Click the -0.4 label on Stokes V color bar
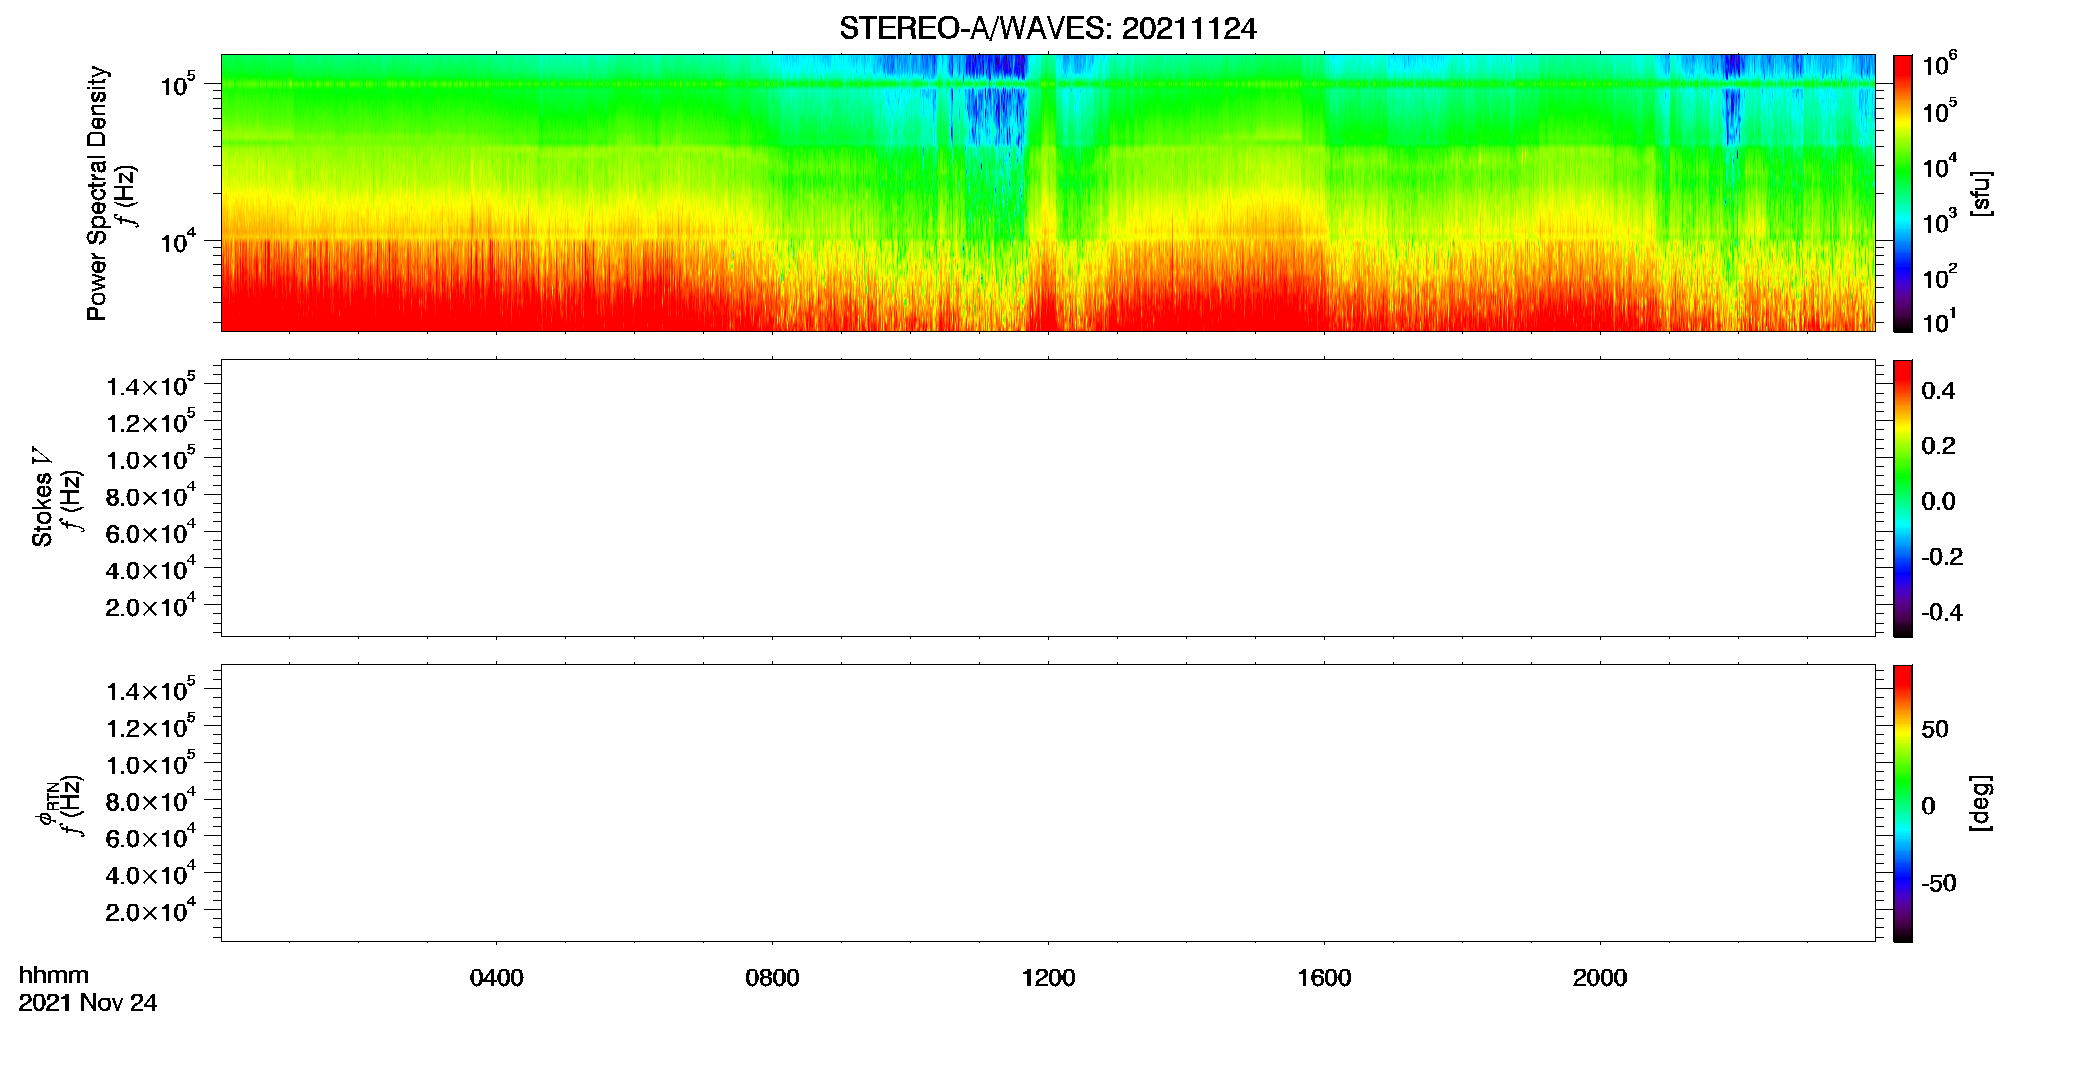This screenshot has width=2096, height=1080. (1942, 612)
